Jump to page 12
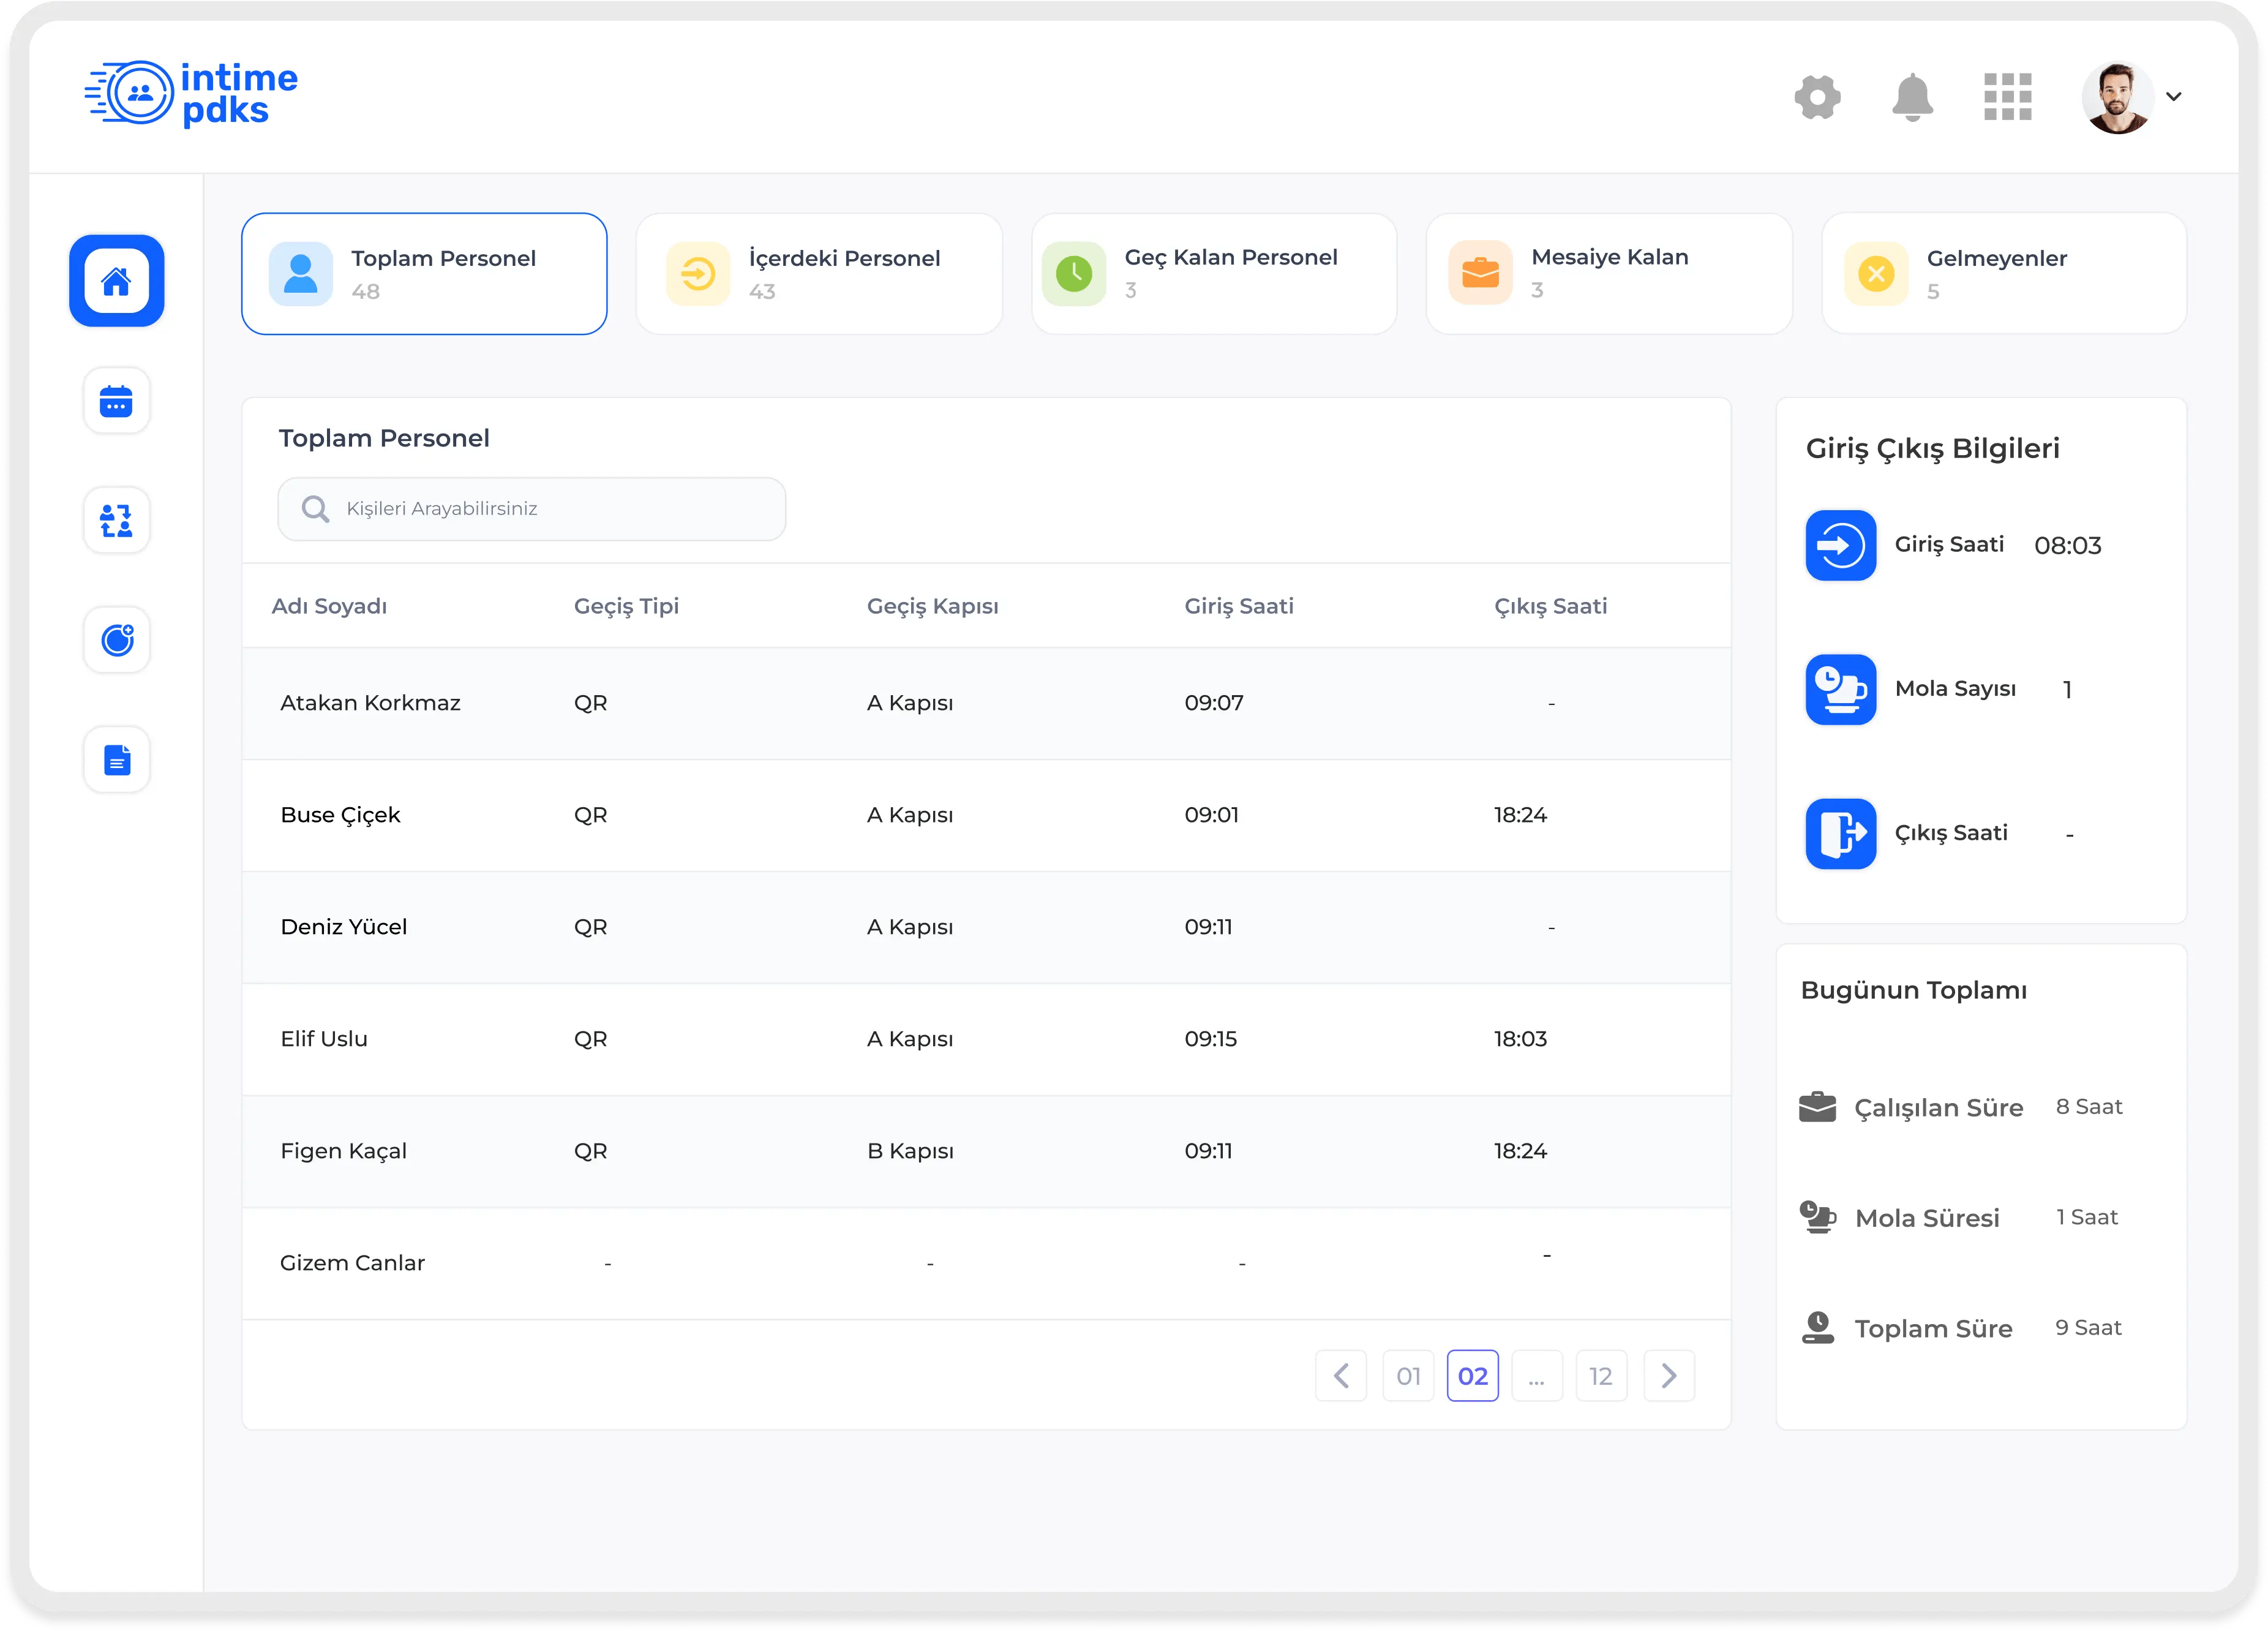The height and width of the screenshot is (1631, 2268). click(1601, 1376)
